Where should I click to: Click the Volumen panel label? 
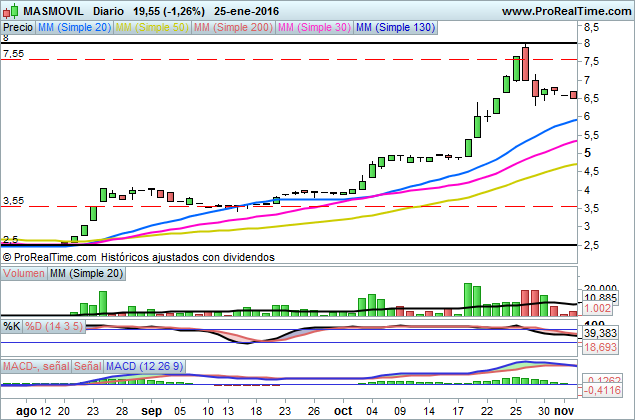[24, 273]
